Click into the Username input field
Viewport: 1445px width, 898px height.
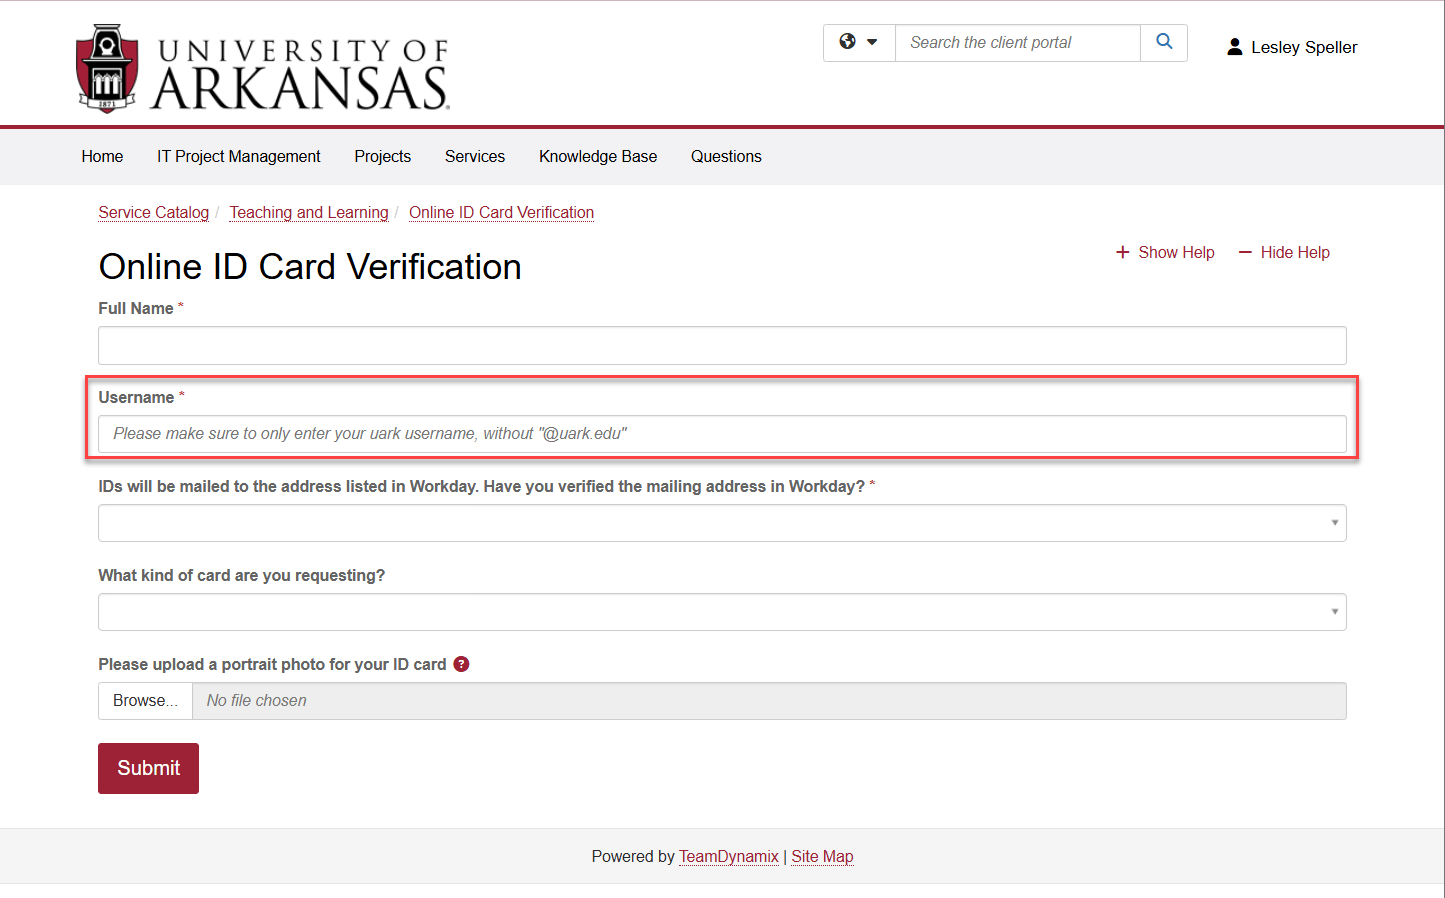click(722, 434)
